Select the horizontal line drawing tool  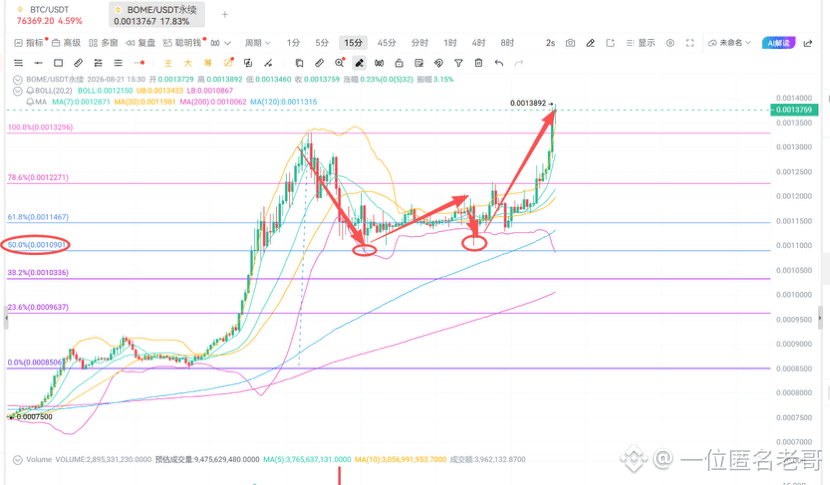pos(38,63)
